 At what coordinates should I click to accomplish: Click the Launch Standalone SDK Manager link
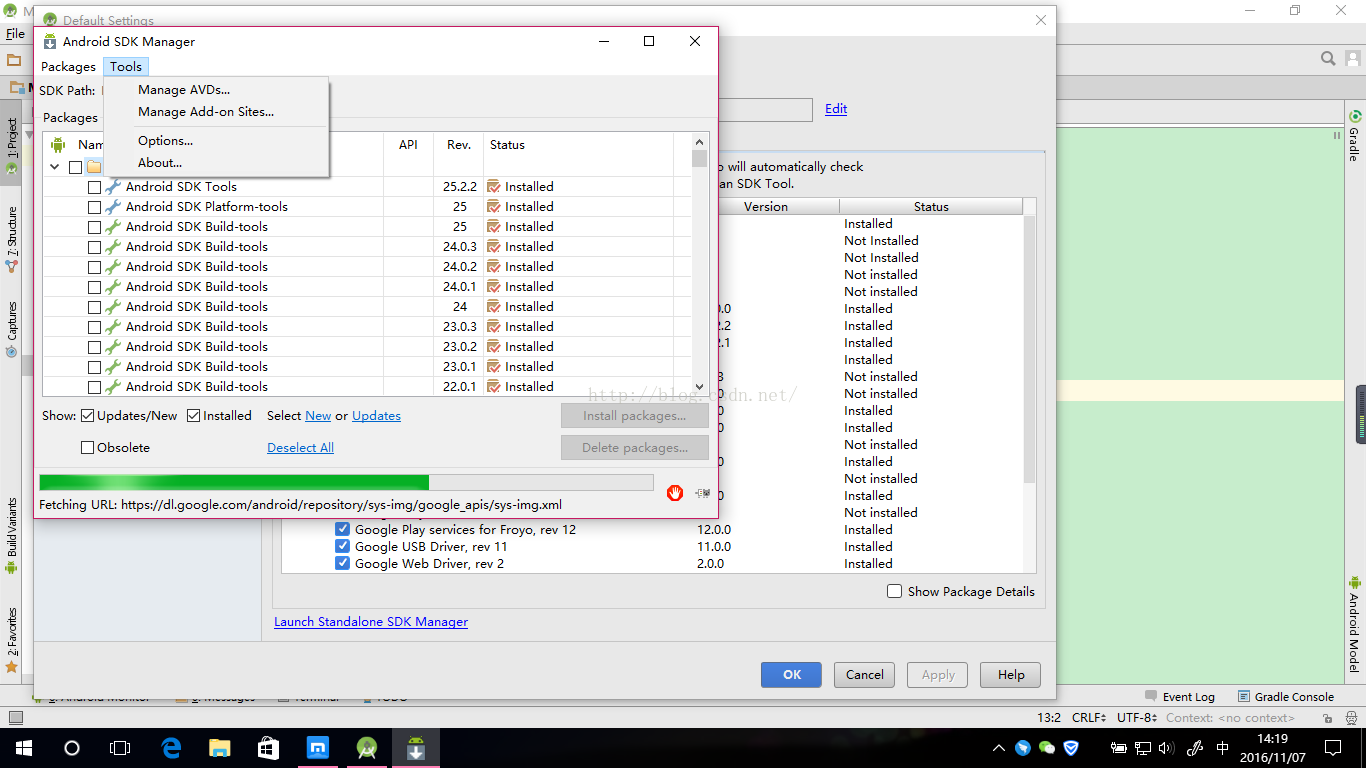click(x=371, y=622)
